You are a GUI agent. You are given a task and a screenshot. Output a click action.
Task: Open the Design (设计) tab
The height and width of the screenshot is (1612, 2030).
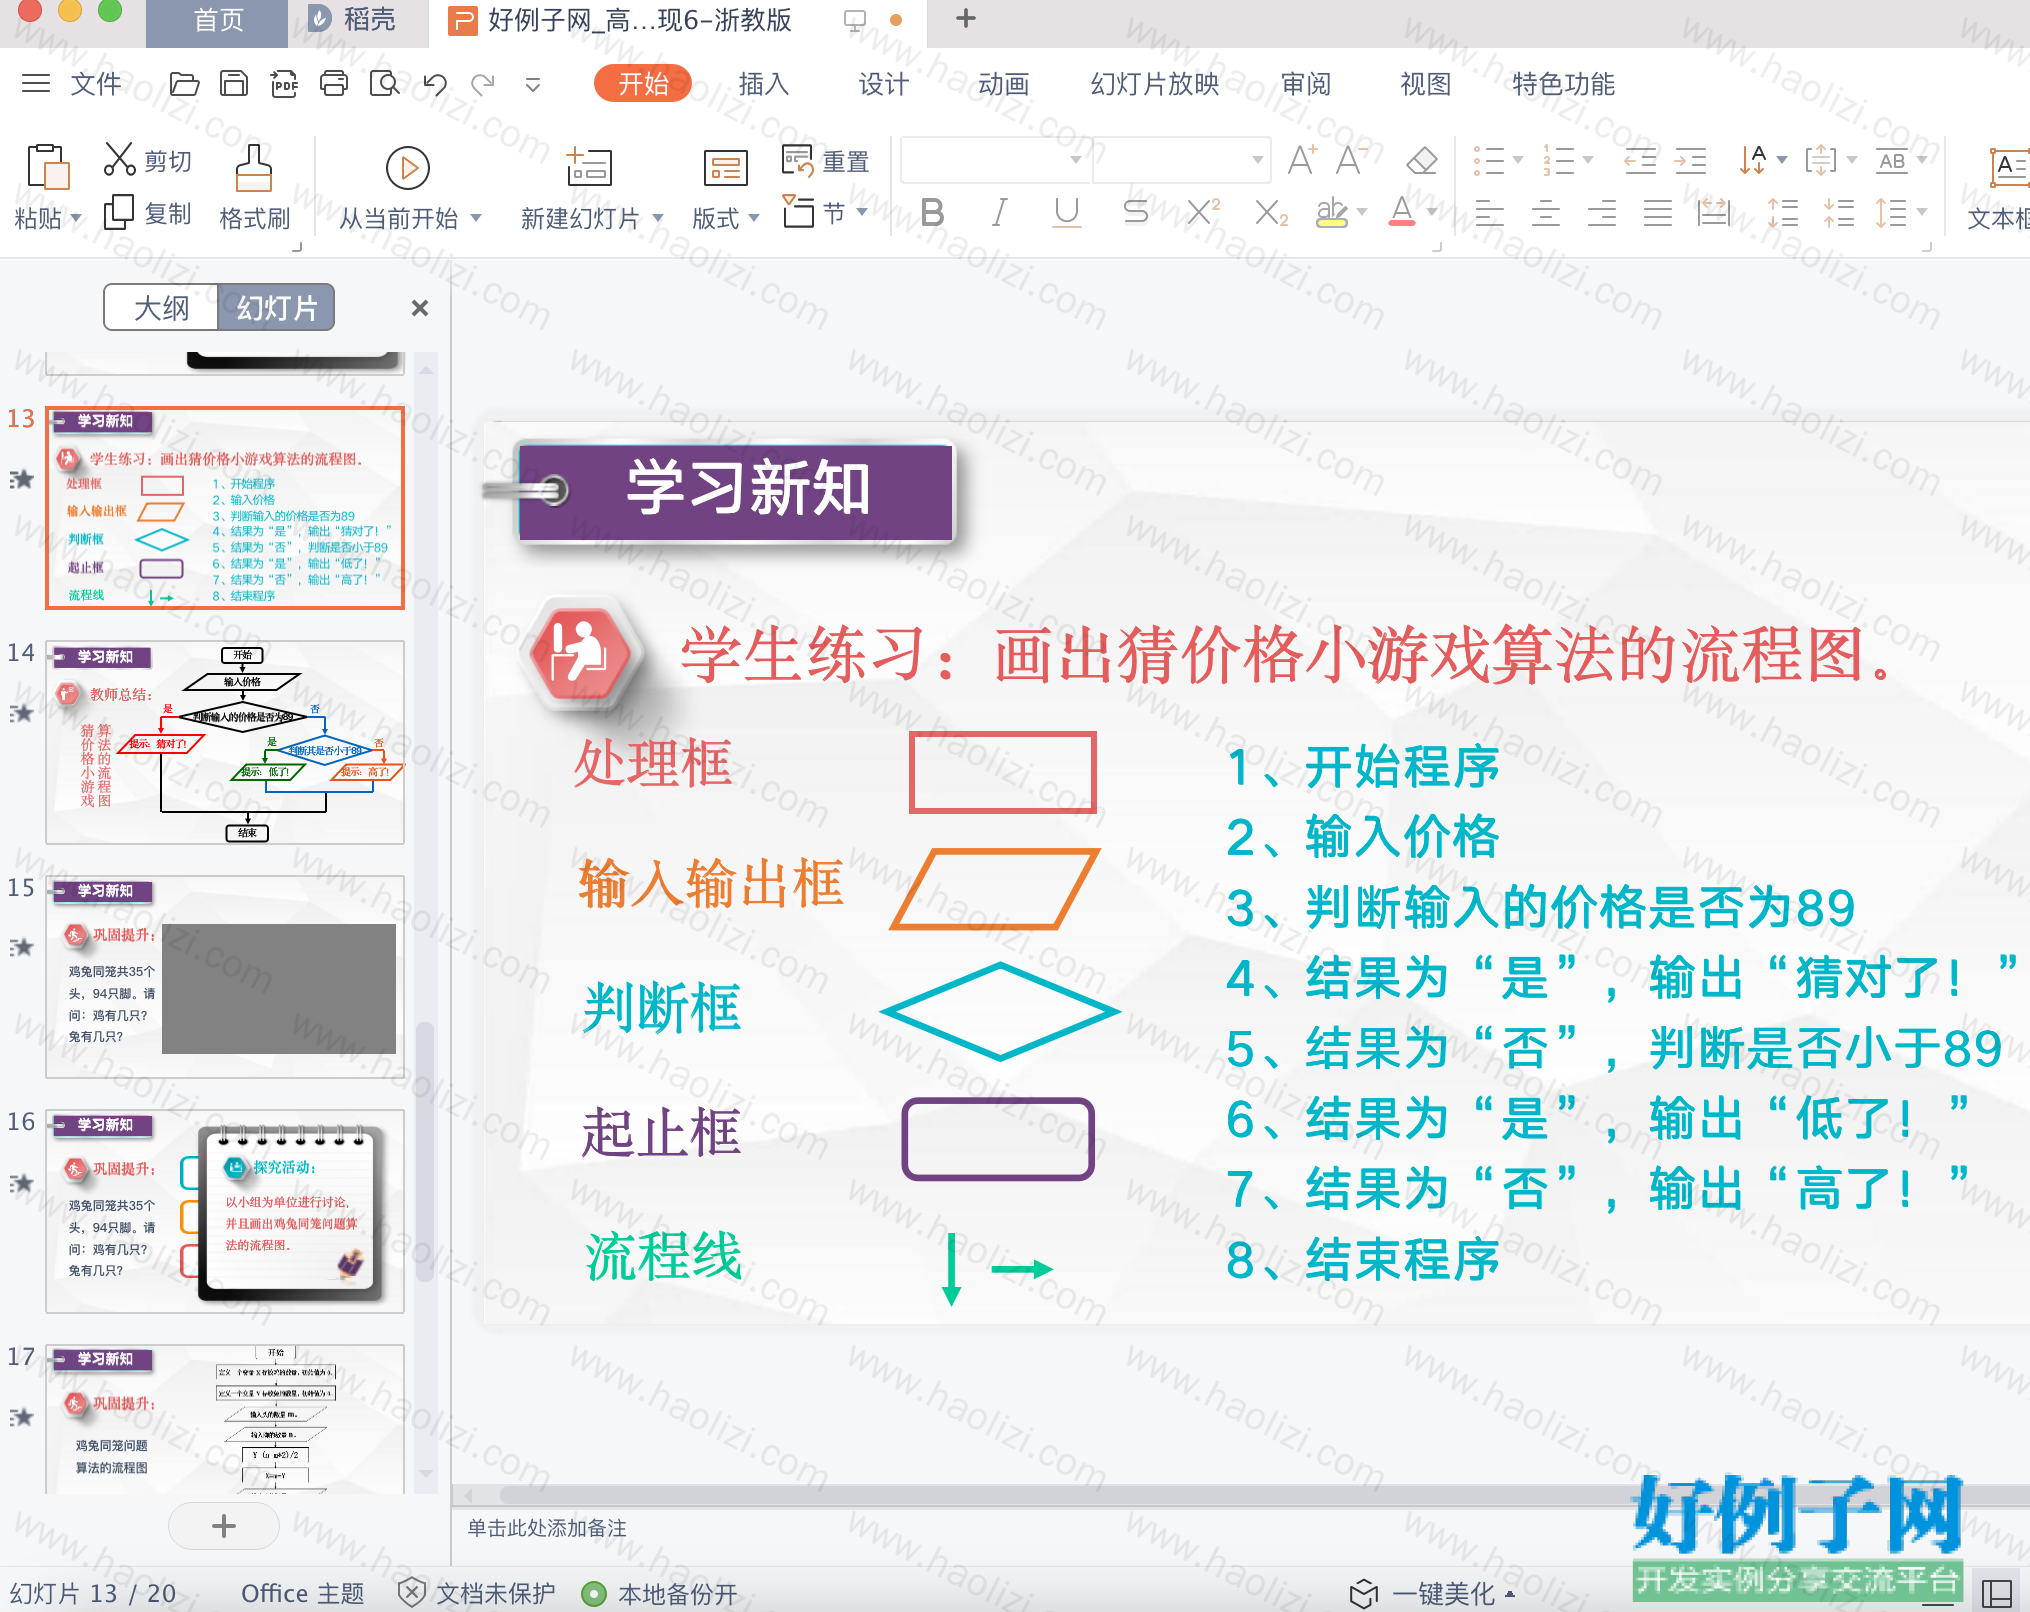pos(883,84)
